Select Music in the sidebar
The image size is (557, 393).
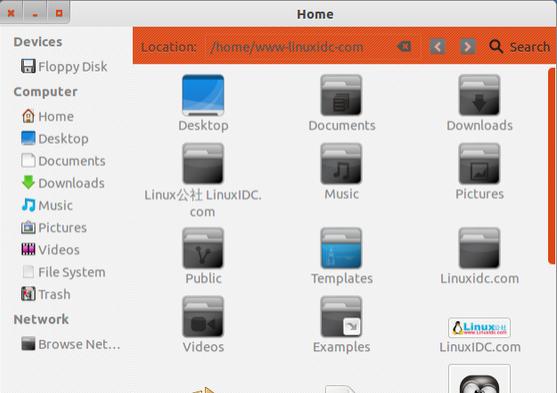click(47, 205)
